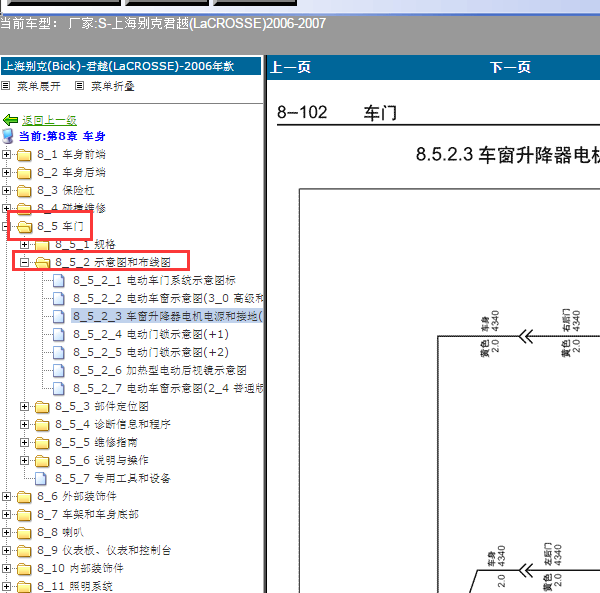Viewport: 600px width, 593px height.
Task: Select 8_5_2_3 车窗升降器电机电源和接地 entry
Action: tap(167, 316)
